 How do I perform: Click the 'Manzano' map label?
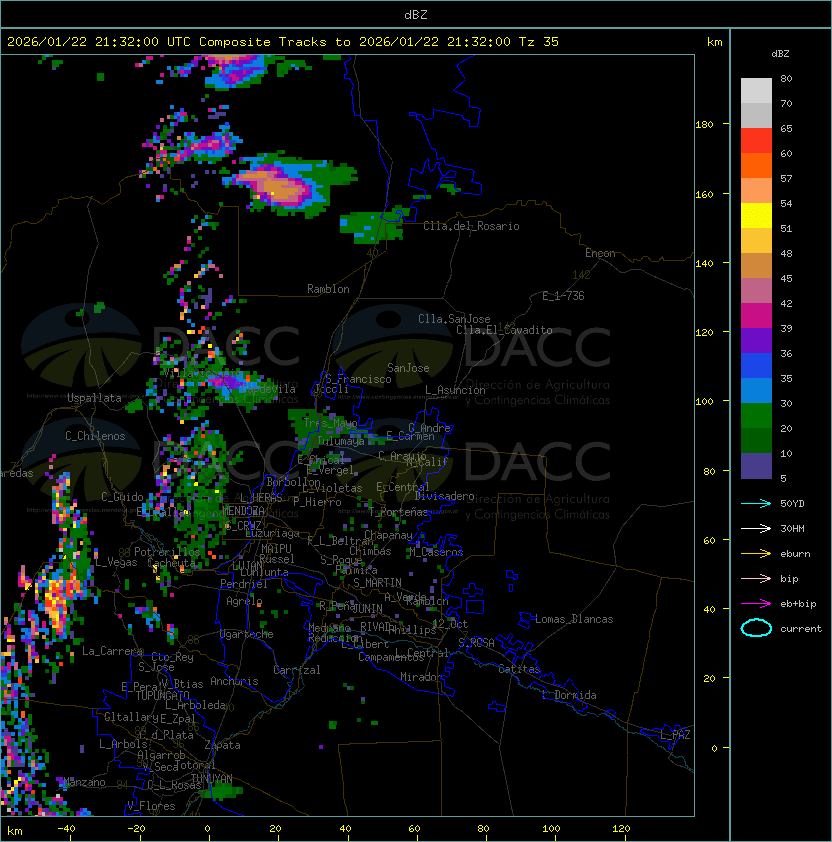click(x=84, y=782)
